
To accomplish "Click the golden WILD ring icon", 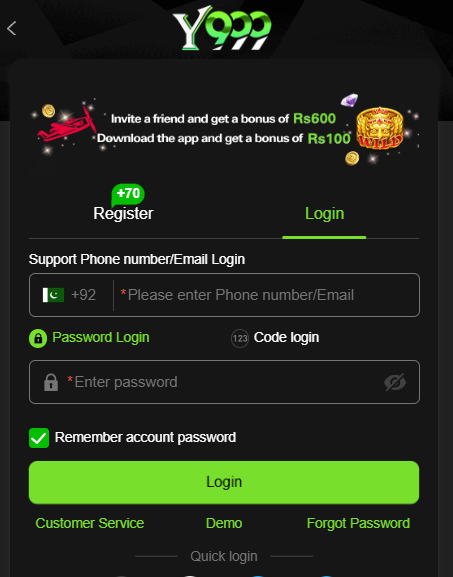I will pos(379,128).
